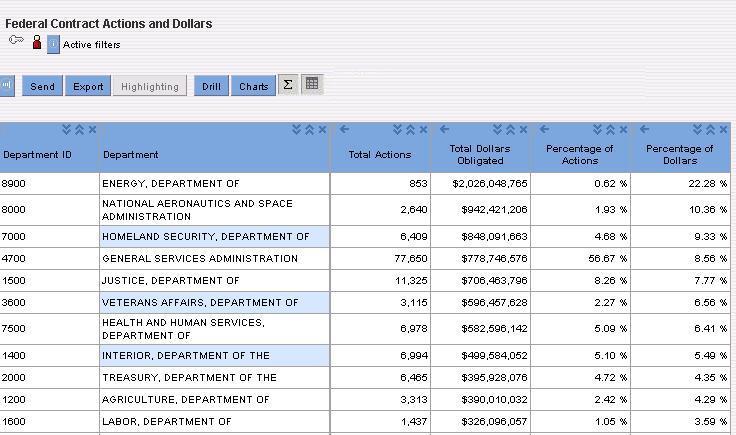This screenshot has width=736, height=435.
Task: Select INTERIOR, DEPARTMENT OF THE cell
Action: pos(215,356)
